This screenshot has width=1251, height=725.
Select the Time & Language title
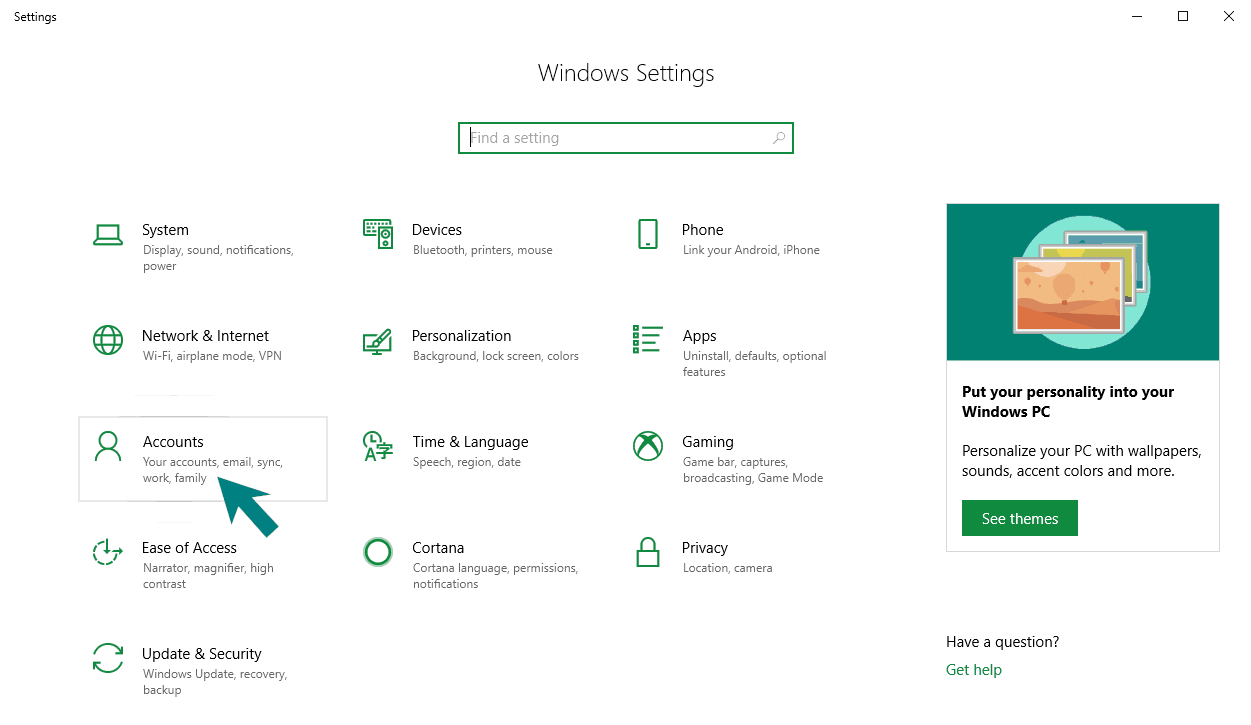[x=470, y=442]
